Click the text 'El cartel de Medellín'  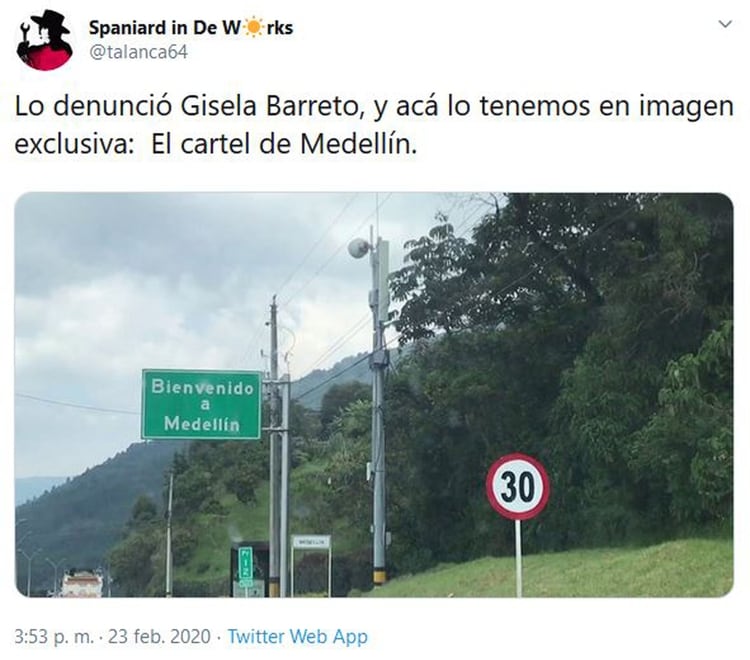click(284, 144)
